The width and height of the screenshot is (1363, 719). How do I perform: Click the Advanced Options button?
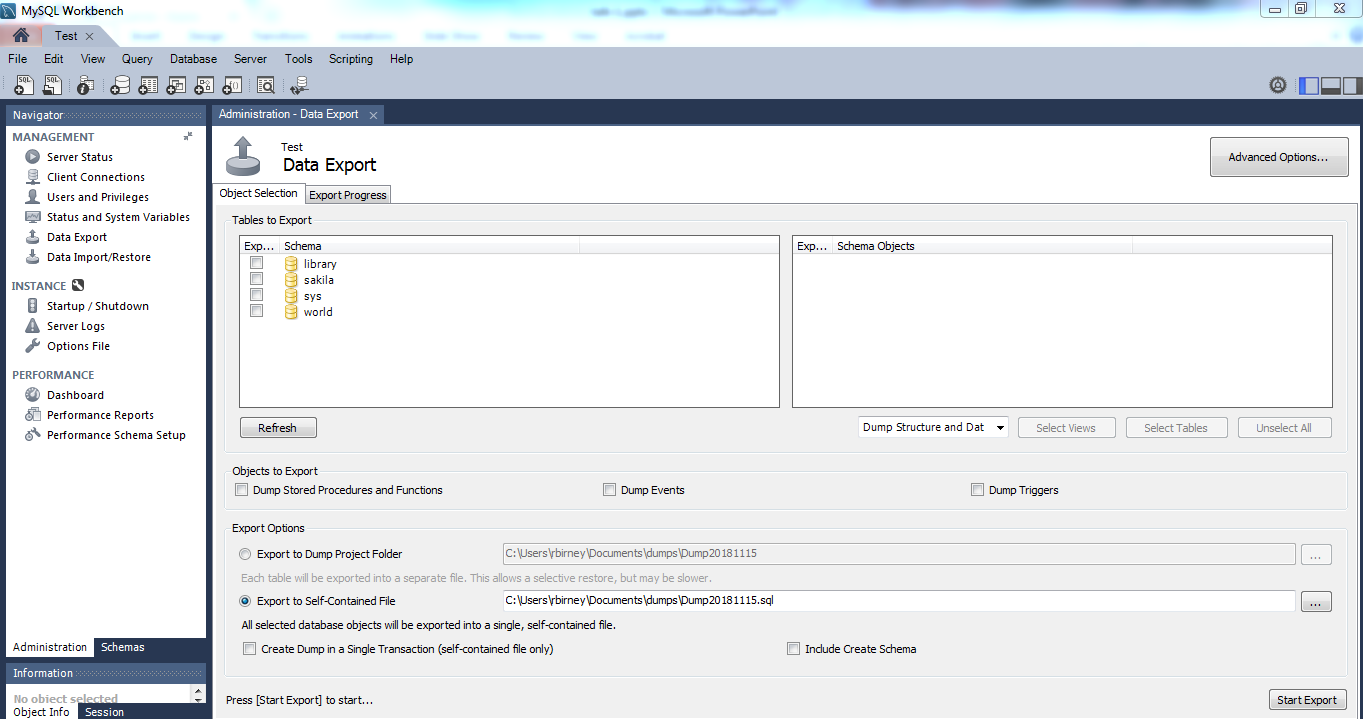1279,157
